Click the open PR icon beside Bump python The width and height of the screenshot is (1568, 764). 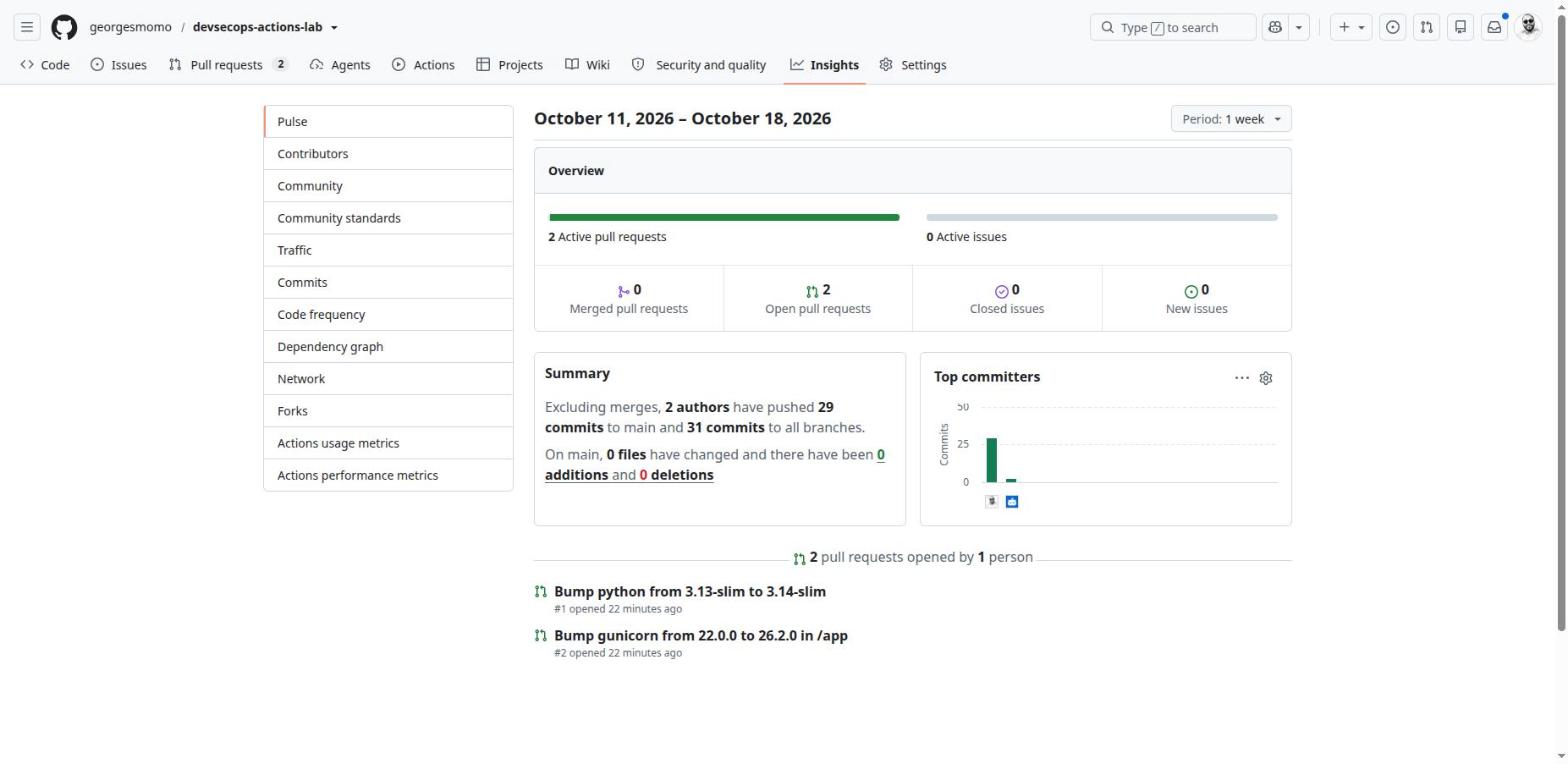(541, 592)
